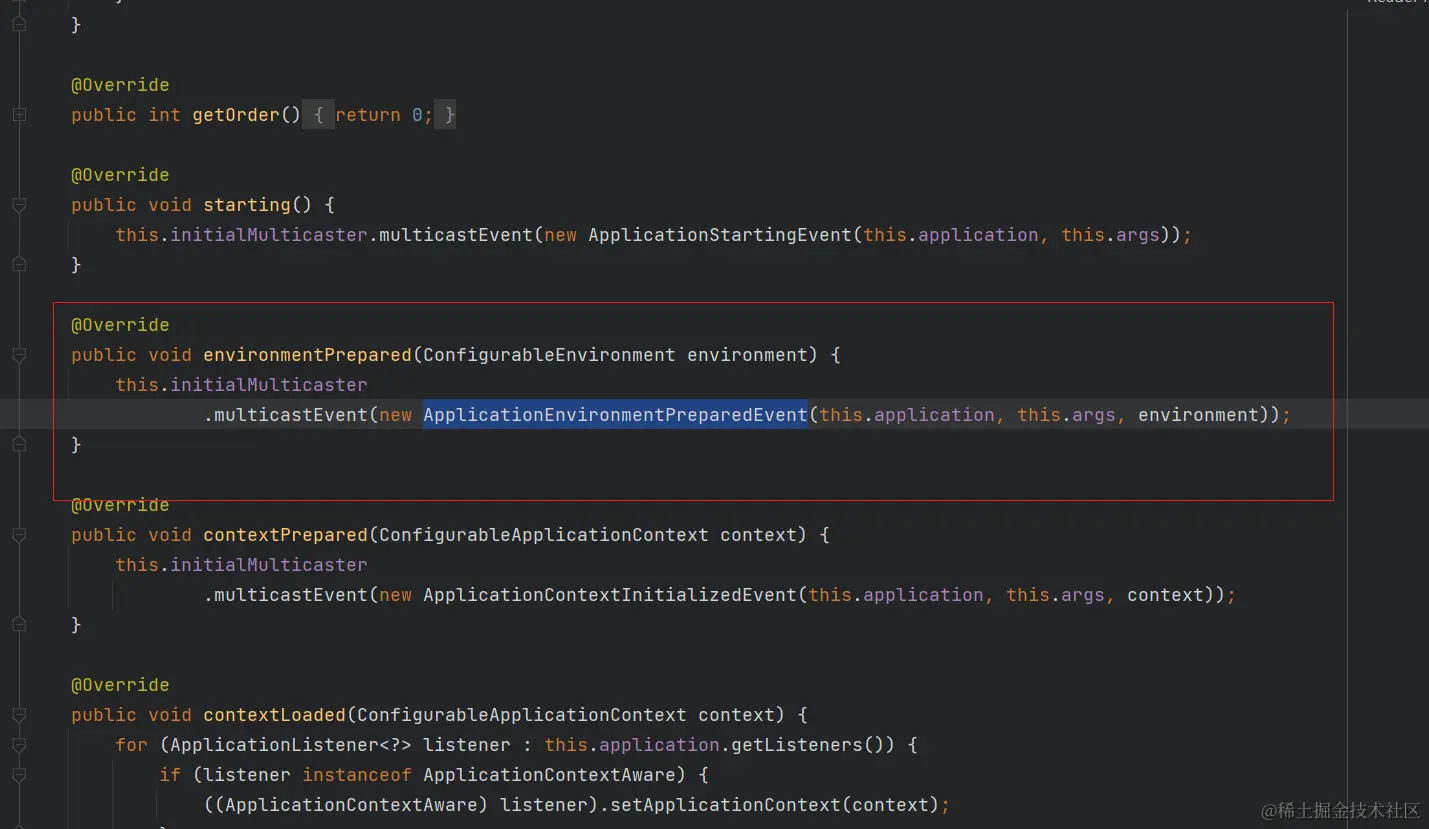Click the getOrder method name

click(x=236, y=115)
